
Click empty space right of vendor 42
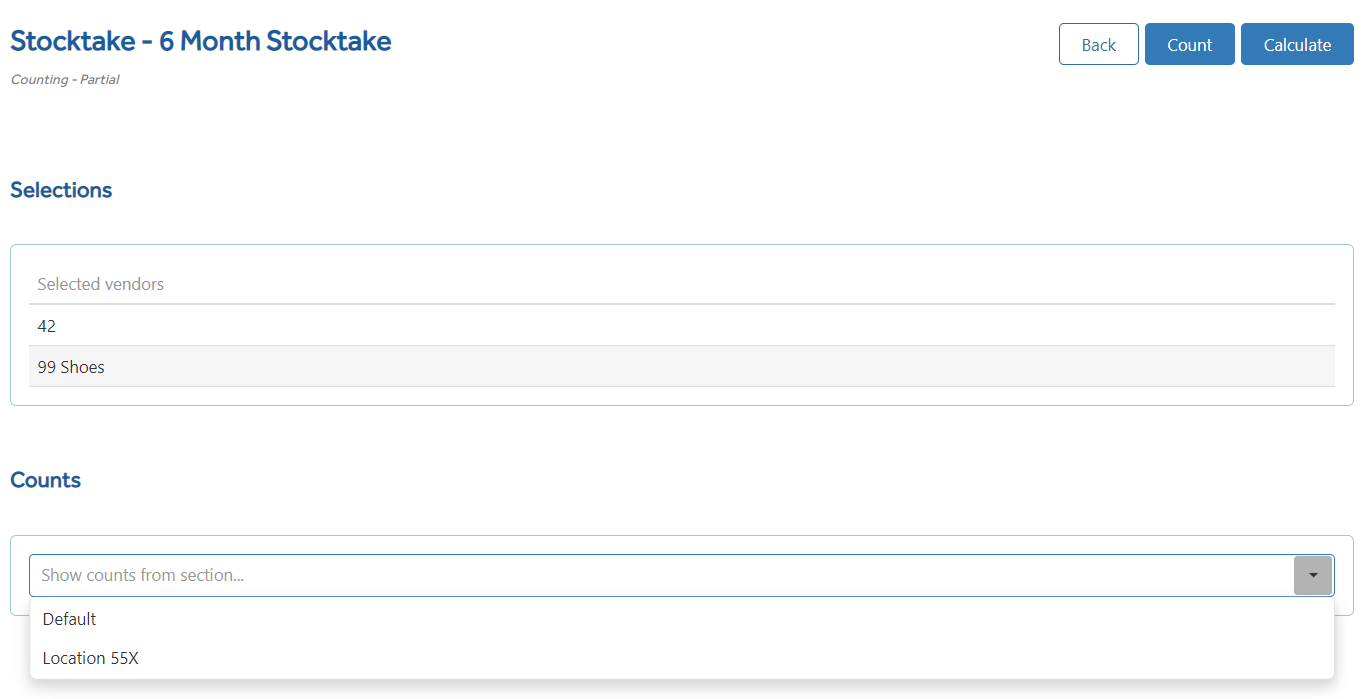700,326
